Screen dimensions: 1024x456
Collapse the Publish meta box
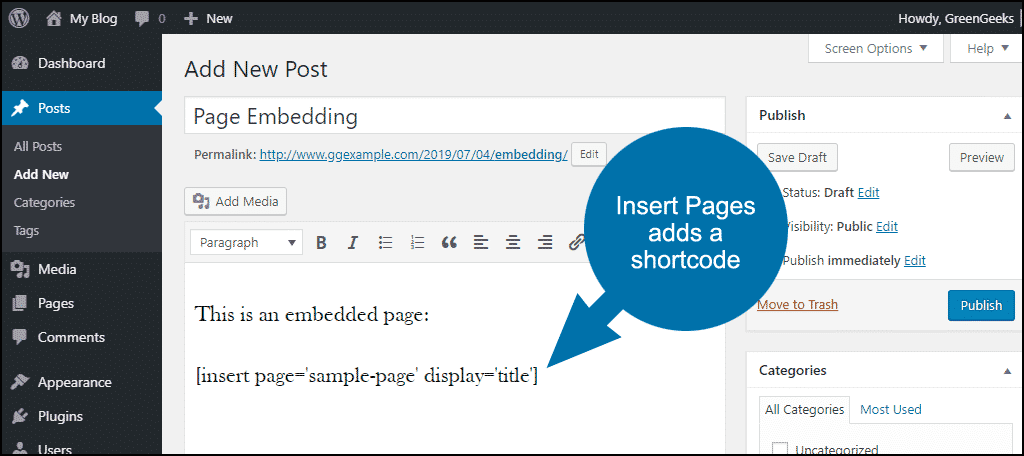[x=1006, y=116]
